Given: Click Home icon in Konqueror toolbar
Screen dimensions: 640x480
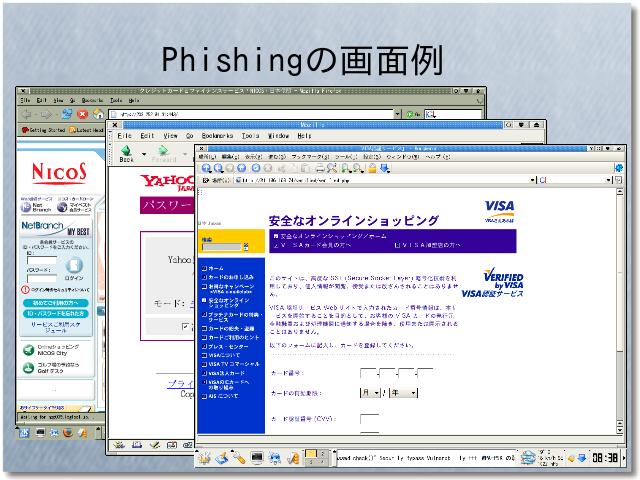Looking at the screenshot, I should (x=242, y=168).
